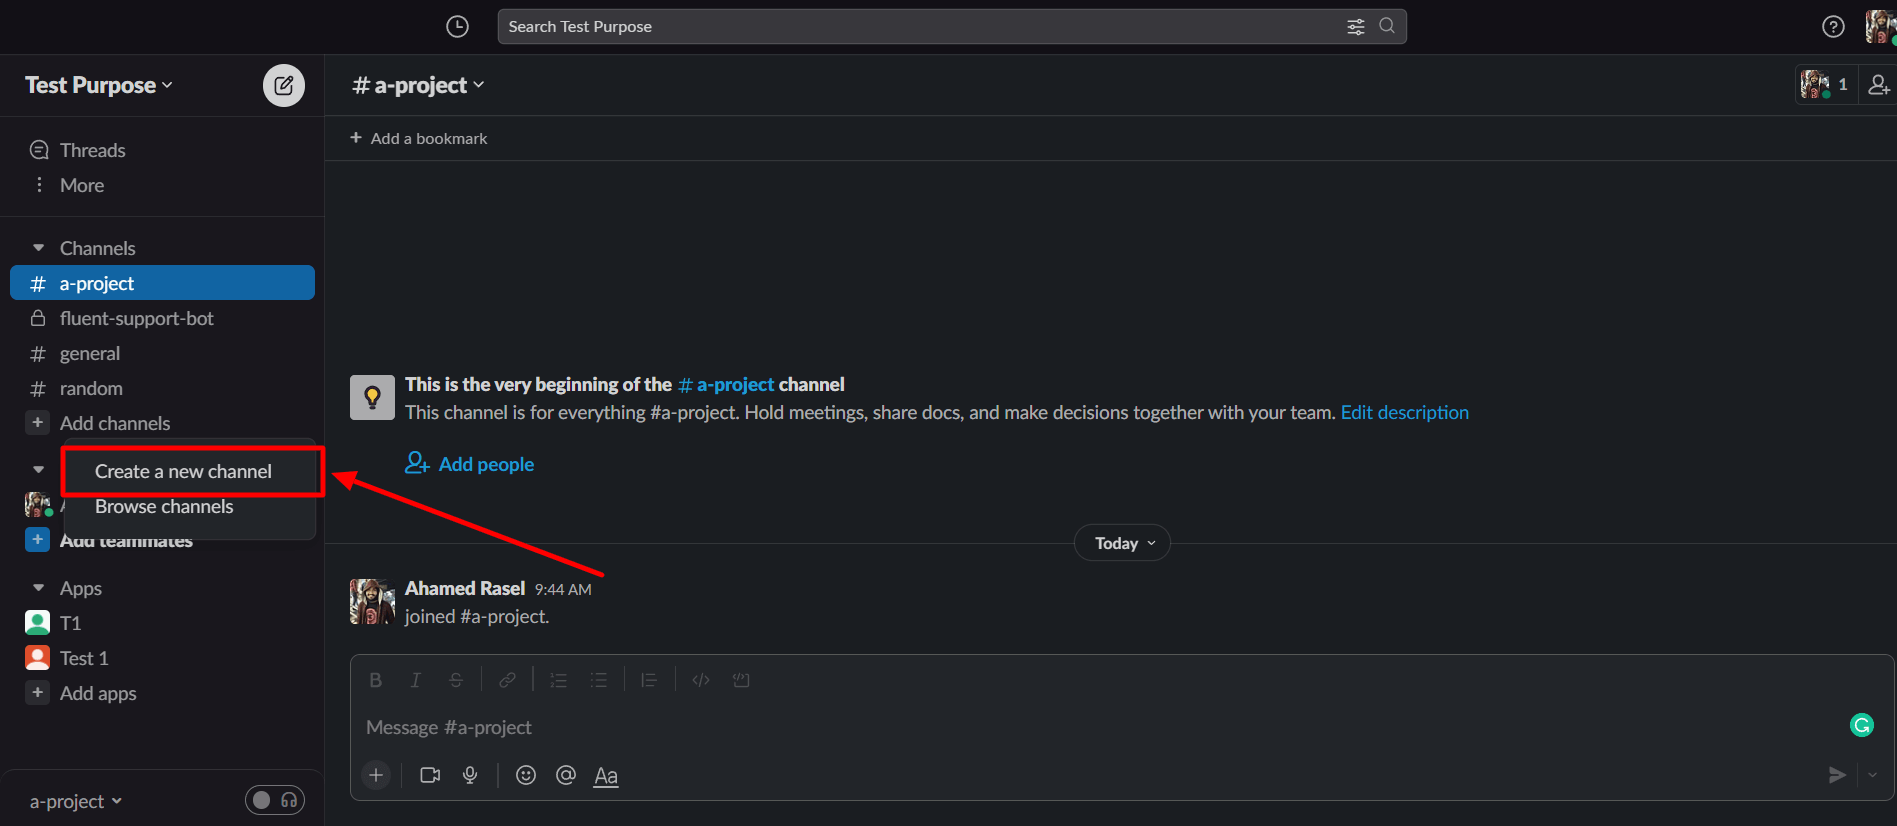
Task: Click the plus icon next to Add channels
Action: coord(38,422)
